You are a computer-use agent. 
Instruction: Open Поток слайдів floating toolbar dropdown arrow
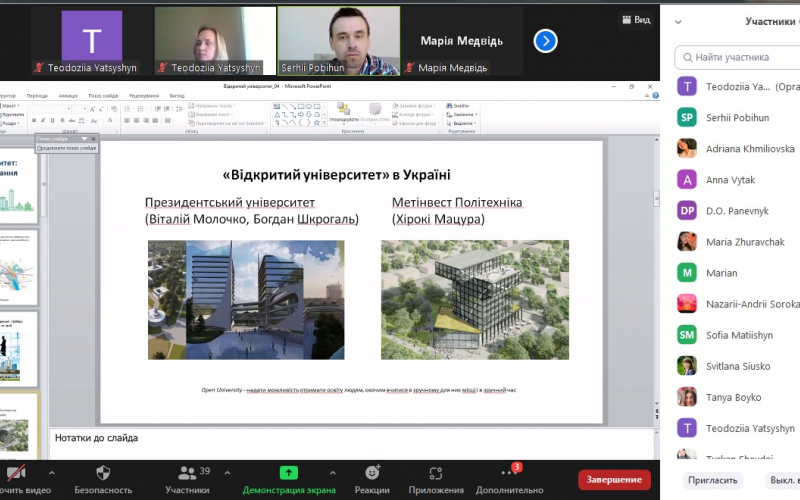[84, 139]
